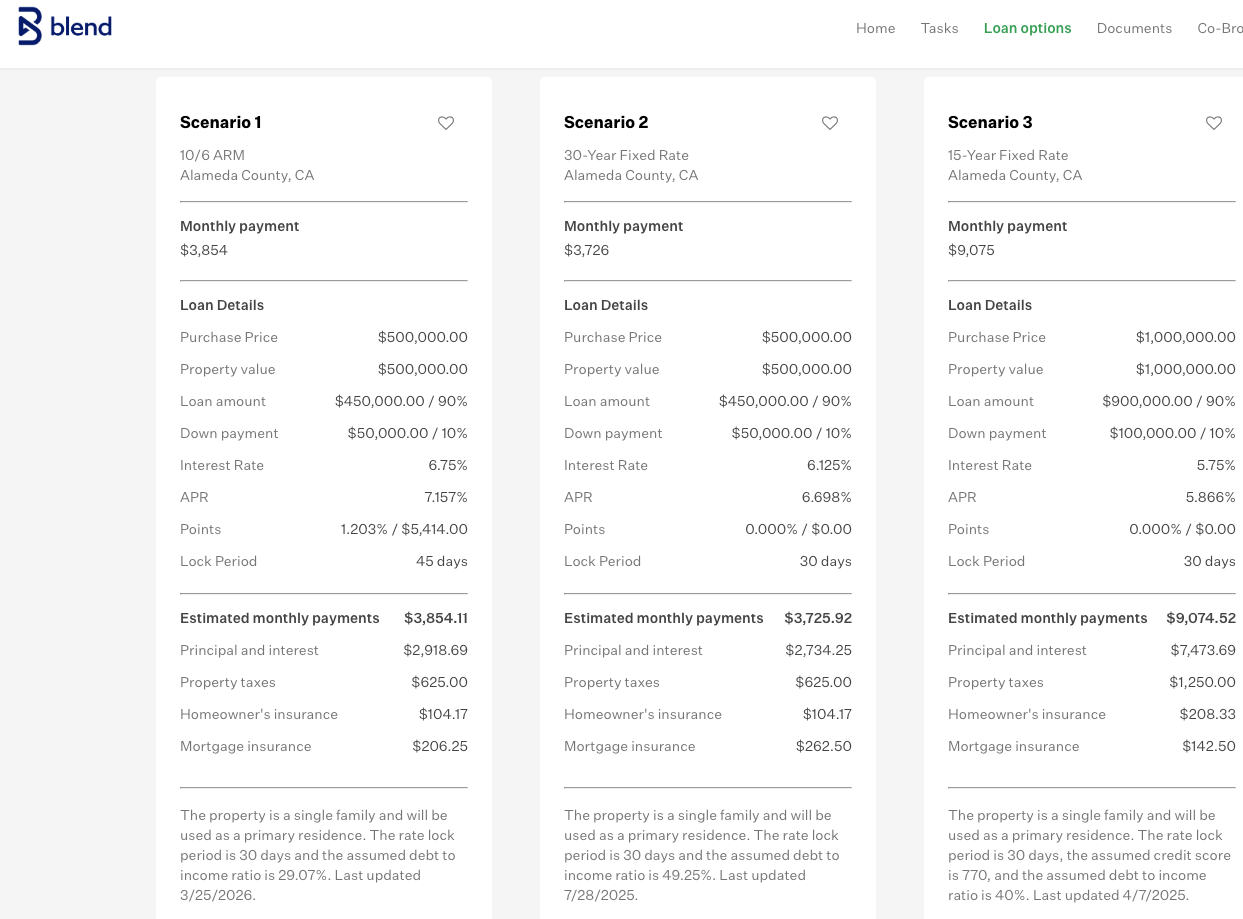The height and width of the screenshot is (919, 1243).
Task: Open the Tasks tab
Action: click(x=940, y=28)
